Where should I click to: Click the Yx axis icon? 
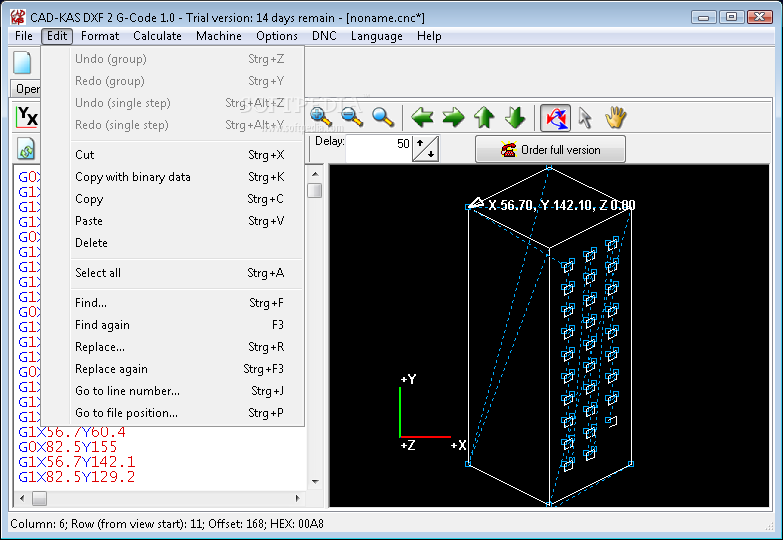pyautogui.click(x=27, y=117)
